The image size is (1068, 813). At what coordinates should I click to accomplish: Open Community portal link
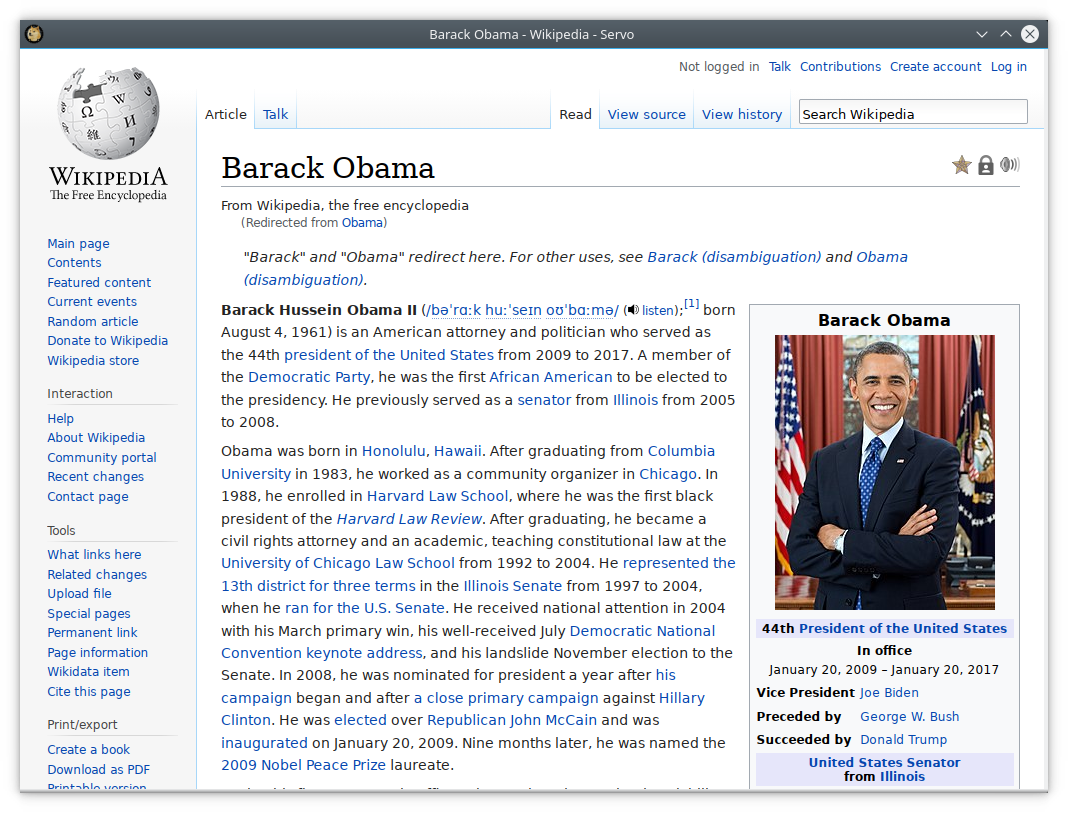point(101,458)
